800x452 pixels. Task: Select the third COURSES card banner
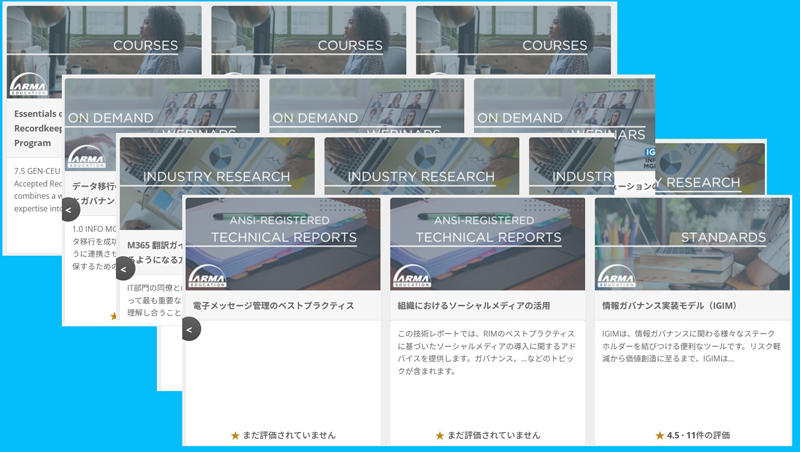pos(513,40)
